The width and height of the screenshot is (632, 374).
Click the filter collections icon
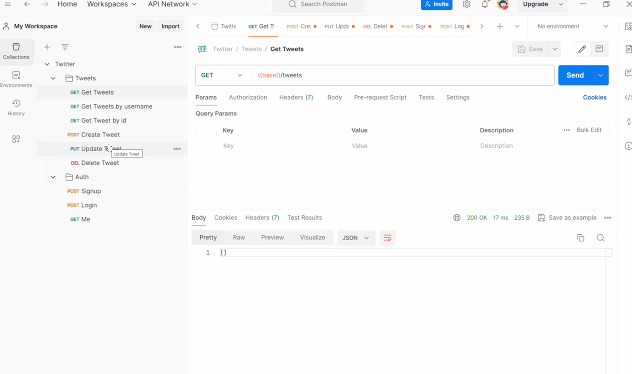pyautogui.click(x=64, y=47)
